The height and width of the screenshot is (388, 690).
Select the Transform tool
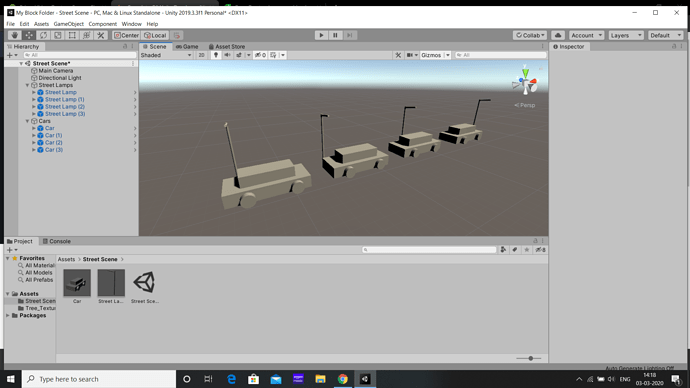[86, 35]
